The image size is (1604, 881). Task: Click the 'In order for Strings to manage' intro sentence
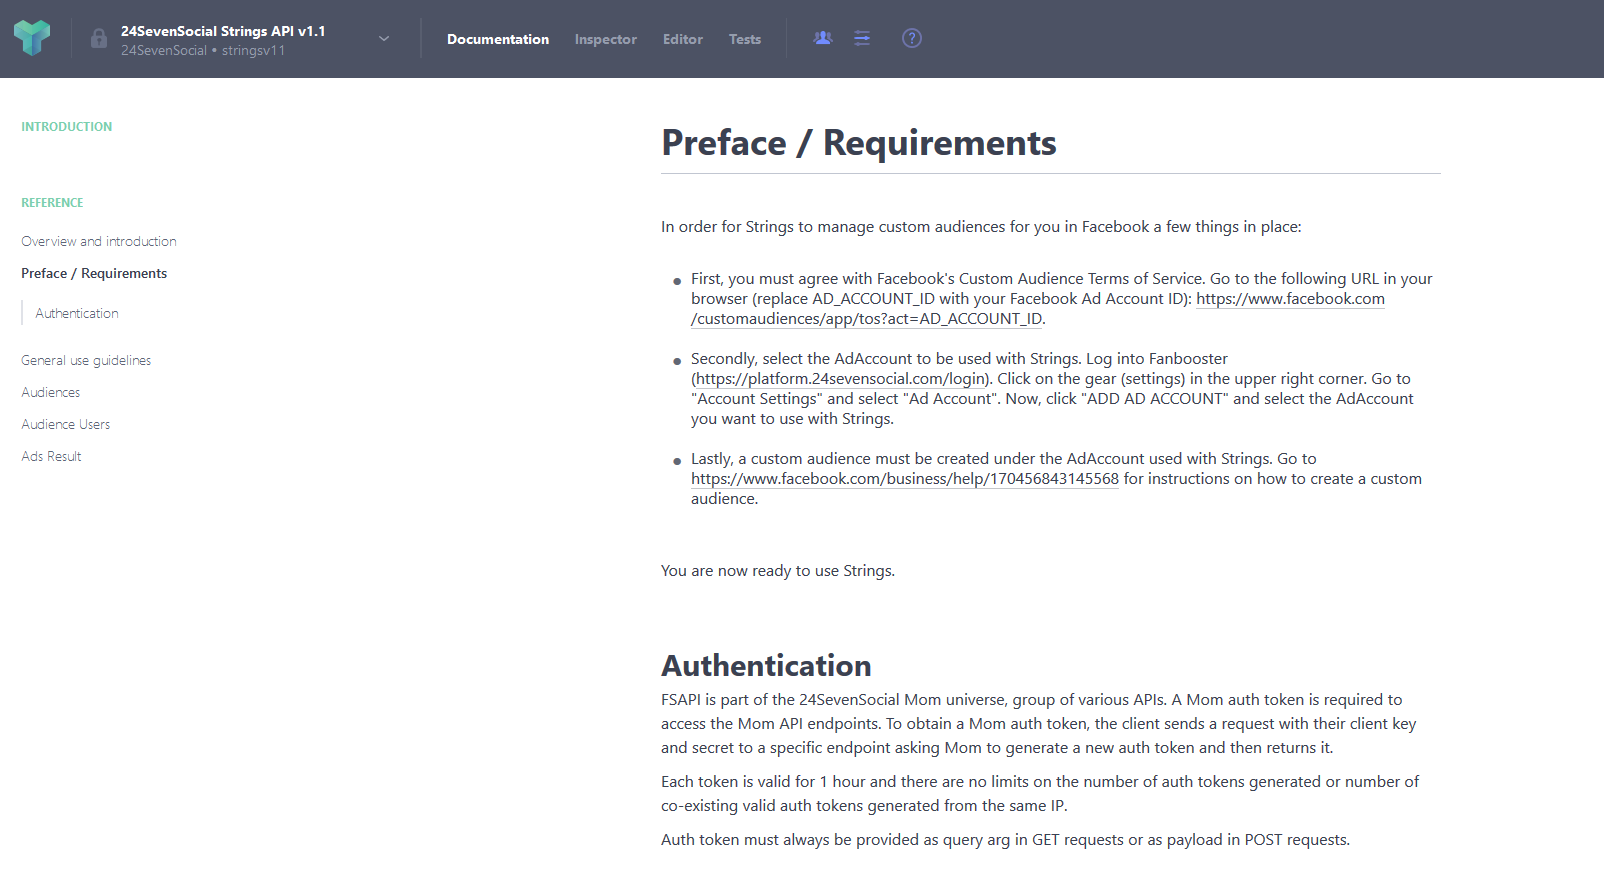tap(981, 227)
